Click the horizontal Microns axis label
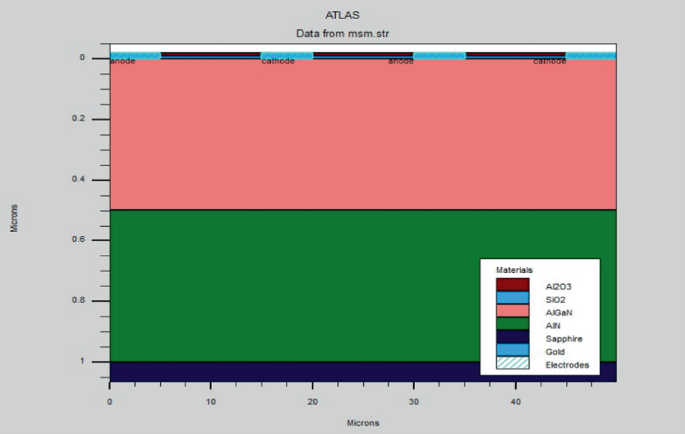The height and width of the screenshot is (434, 685). [x=363, y=423]
